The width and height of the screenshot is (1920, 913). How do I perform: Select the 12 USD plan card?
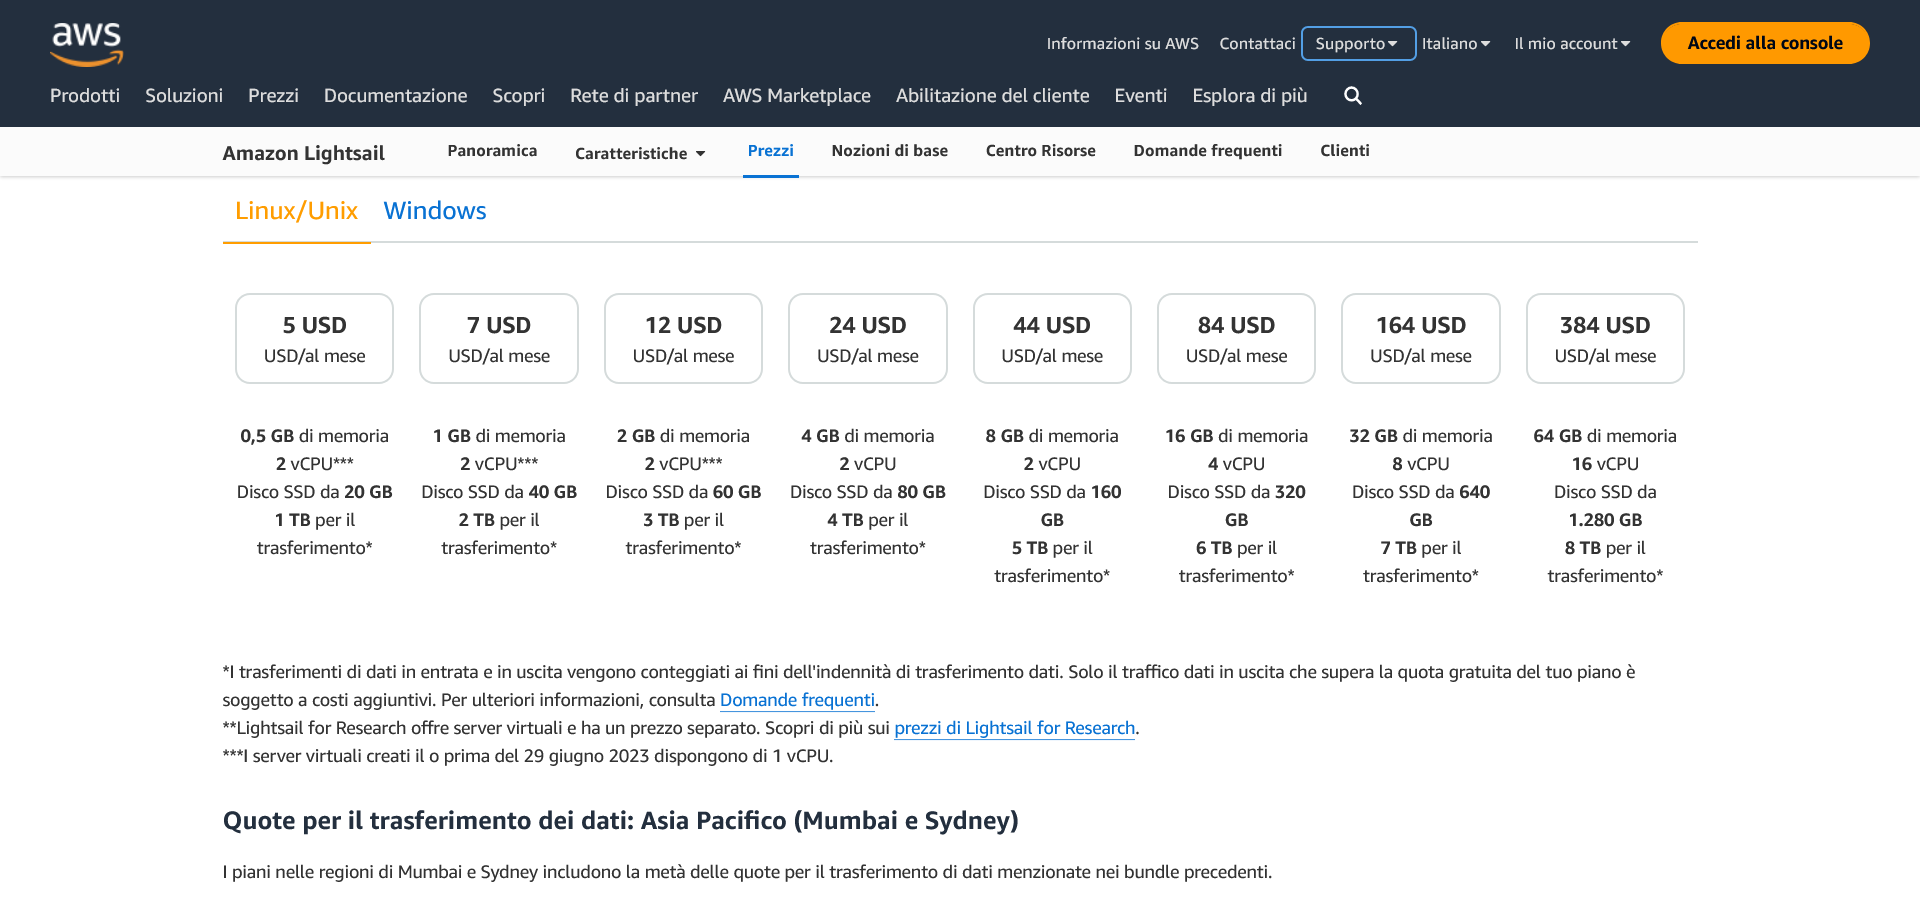683,338
